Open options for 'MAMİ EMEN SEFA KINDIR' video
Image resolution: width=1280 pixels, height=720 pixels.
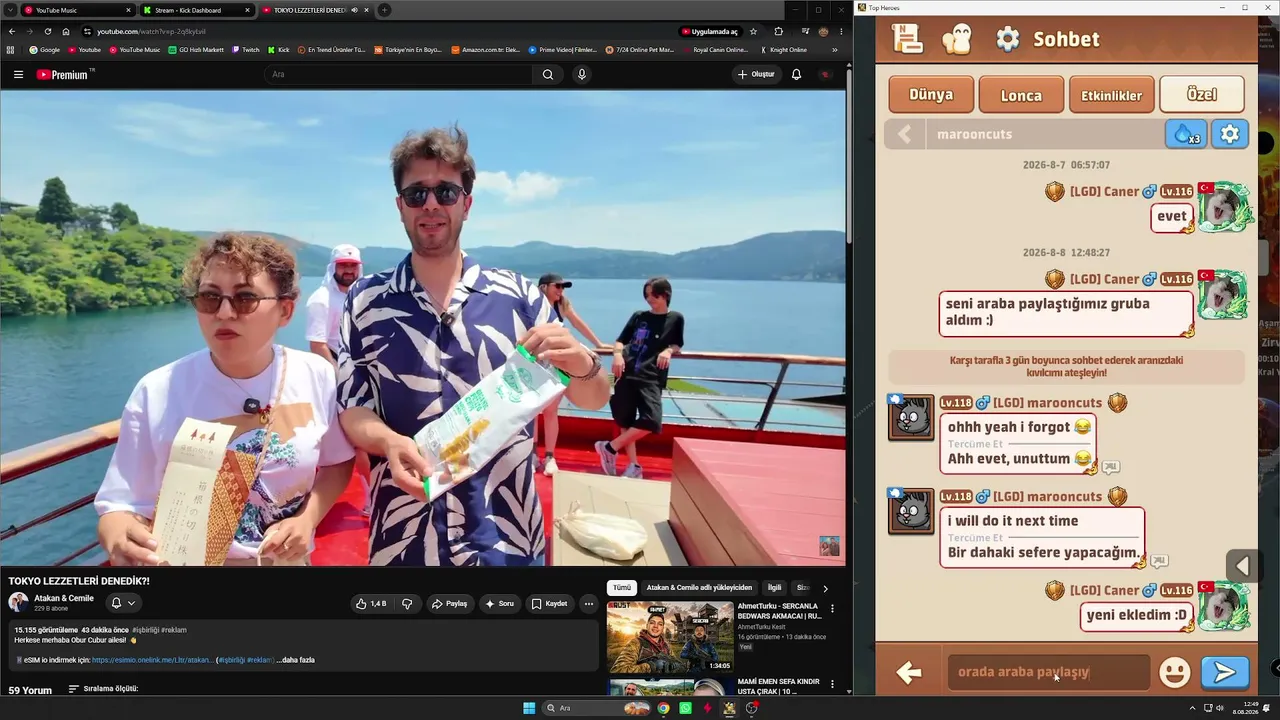click(x=832, y=683)
